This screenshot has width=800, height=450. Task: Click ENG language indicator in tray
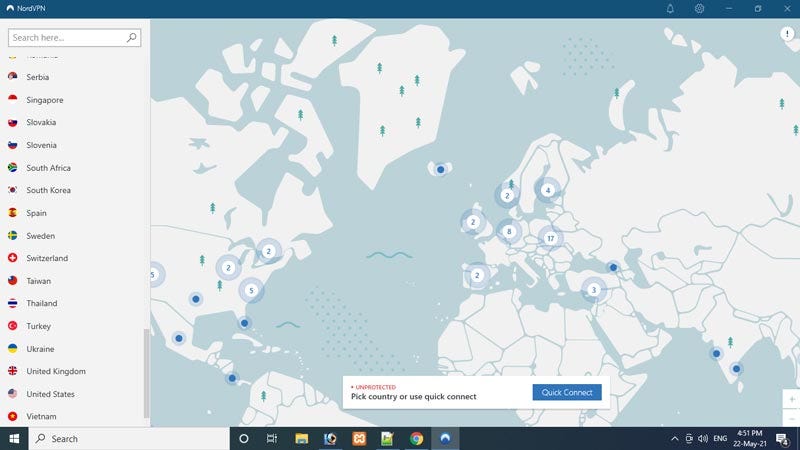(720, 438)
